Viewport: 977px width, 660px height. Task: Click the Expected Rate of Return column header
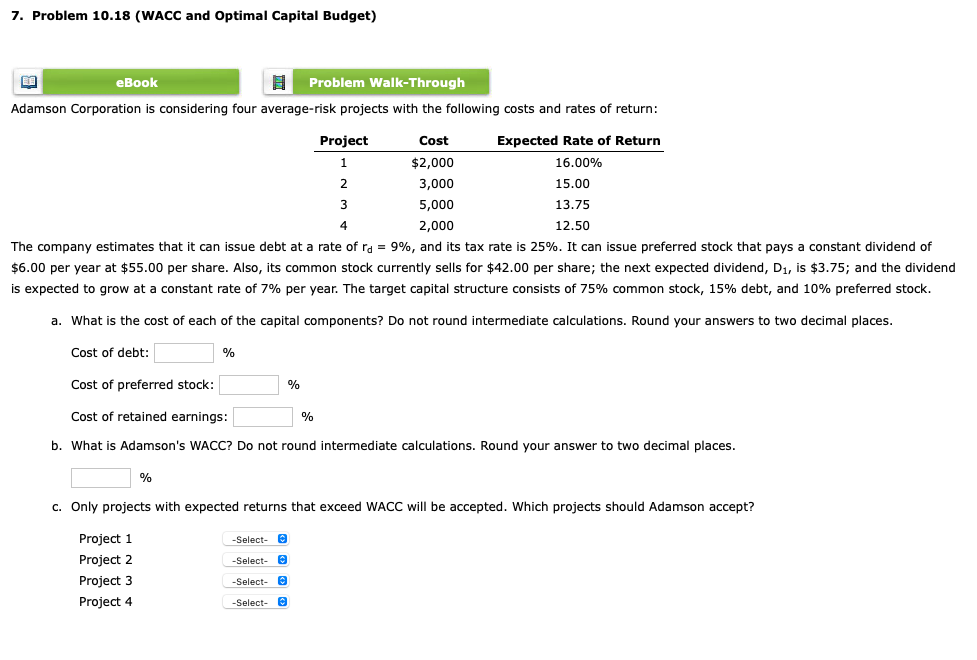(578, 140)
